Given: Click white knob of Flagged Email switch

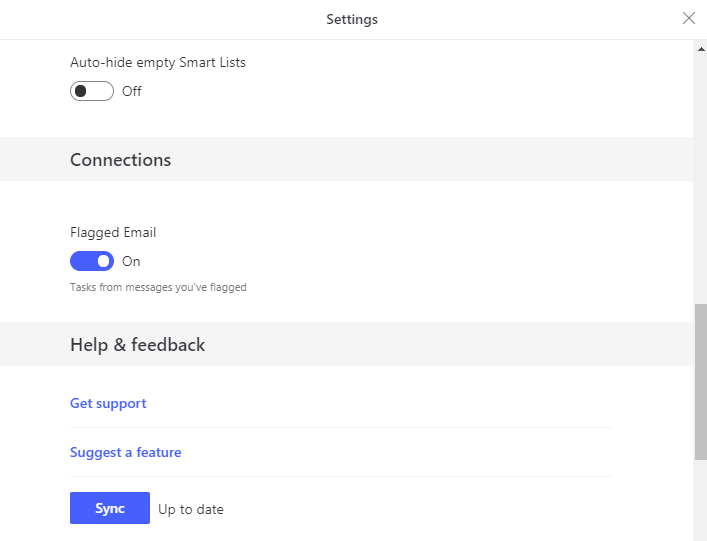Looking at the screenshot, I should [x=103, y=261].
